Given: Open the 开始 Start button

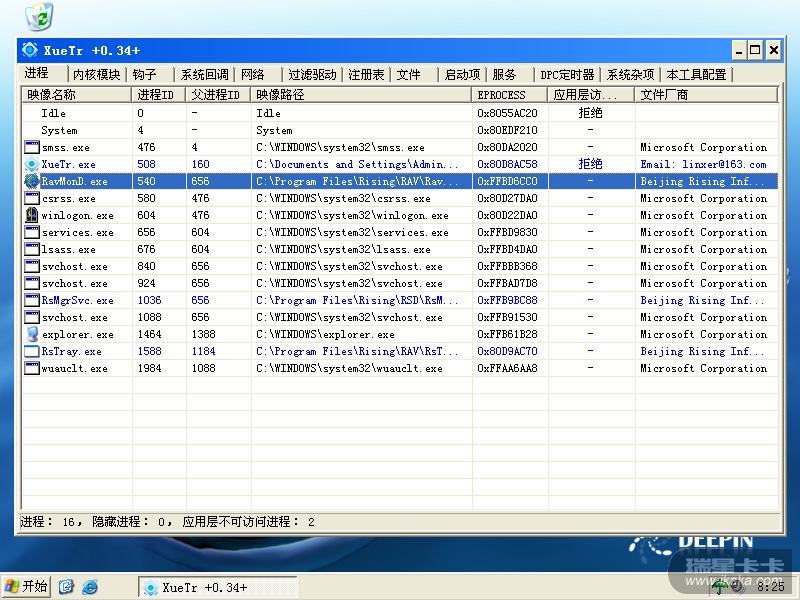Looking at the screenshot, I should (x=26, y=587).
